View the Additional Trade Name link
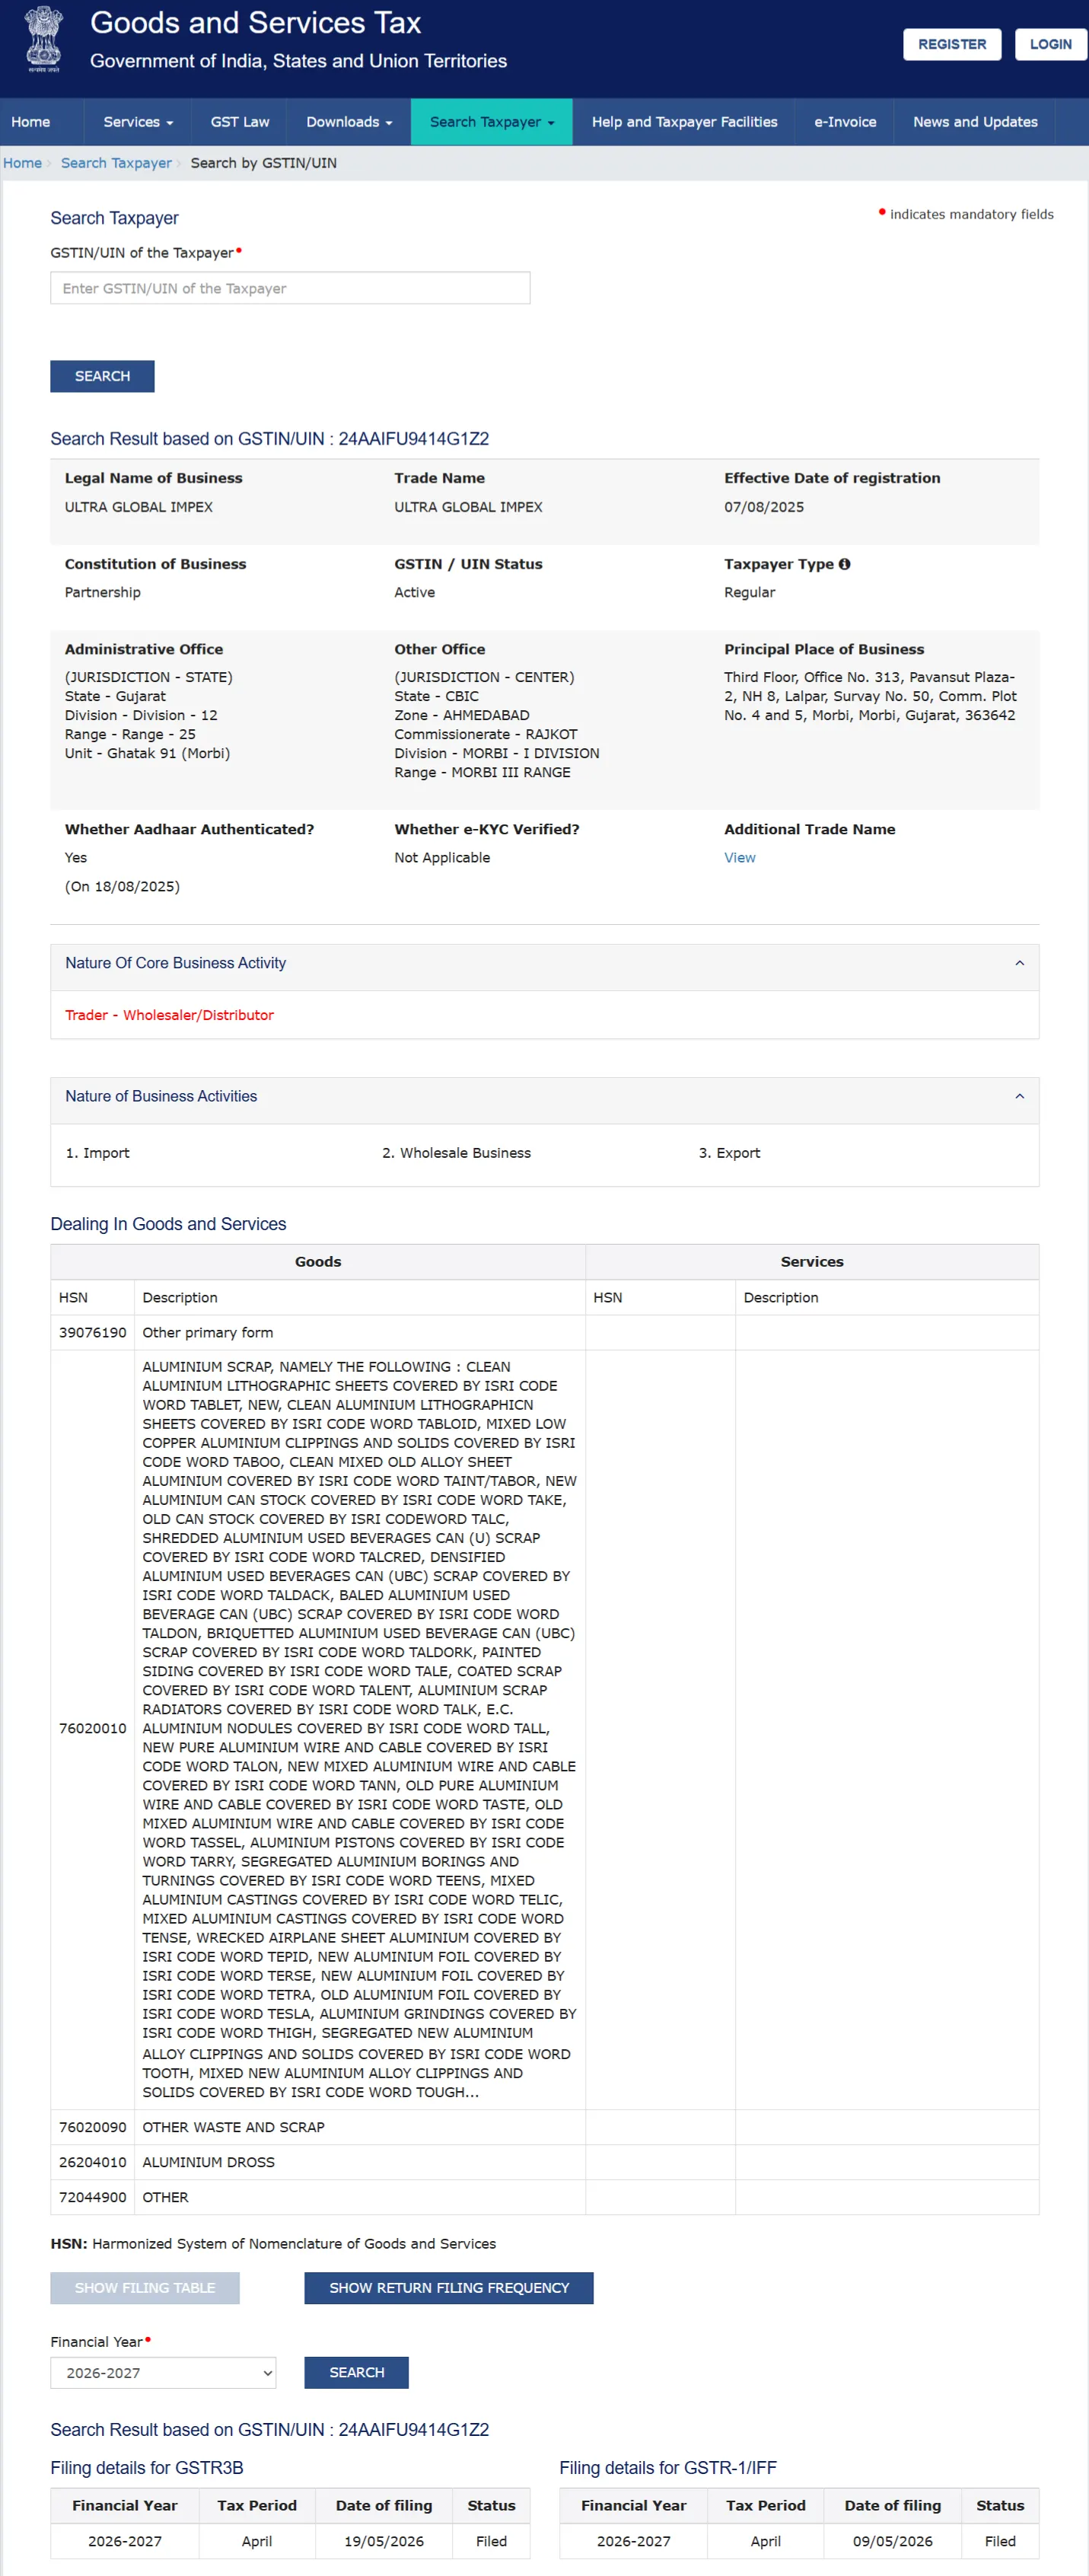The height and width of the screenshot is (2576, 1089). click(x=740, y=858)
